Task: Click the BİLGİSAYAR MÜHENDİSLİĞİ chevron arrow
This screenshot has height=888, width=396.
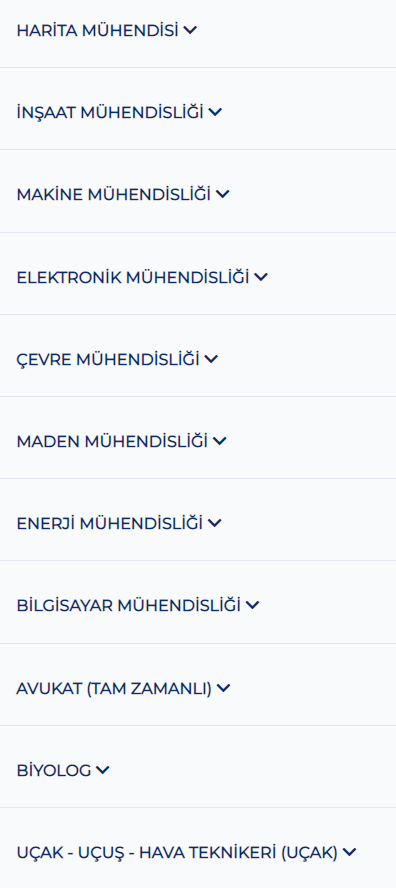Action: 253,605
